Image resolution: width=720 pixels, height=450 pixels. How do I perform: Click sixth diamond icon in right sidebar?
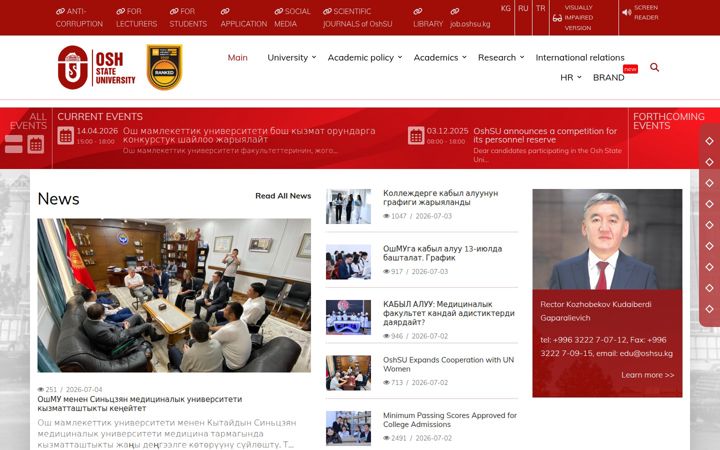pyautogui.click(x=709, y=246)
